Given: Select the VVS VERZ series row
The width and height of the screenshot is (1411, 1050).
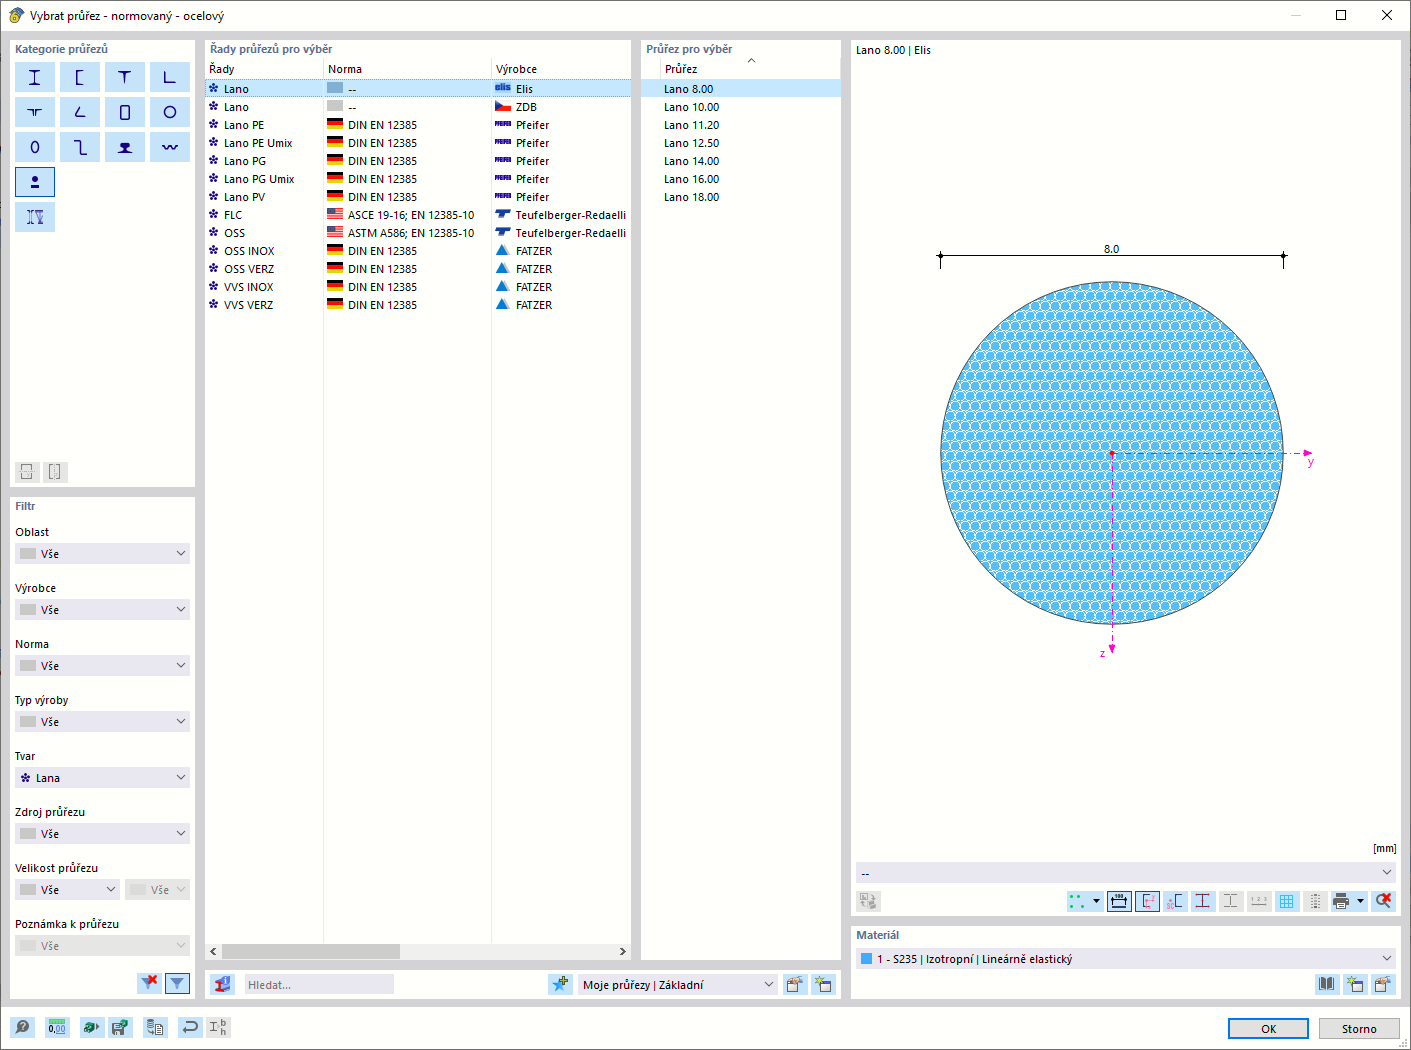Looking at the screenshot, I should (418, 305).
